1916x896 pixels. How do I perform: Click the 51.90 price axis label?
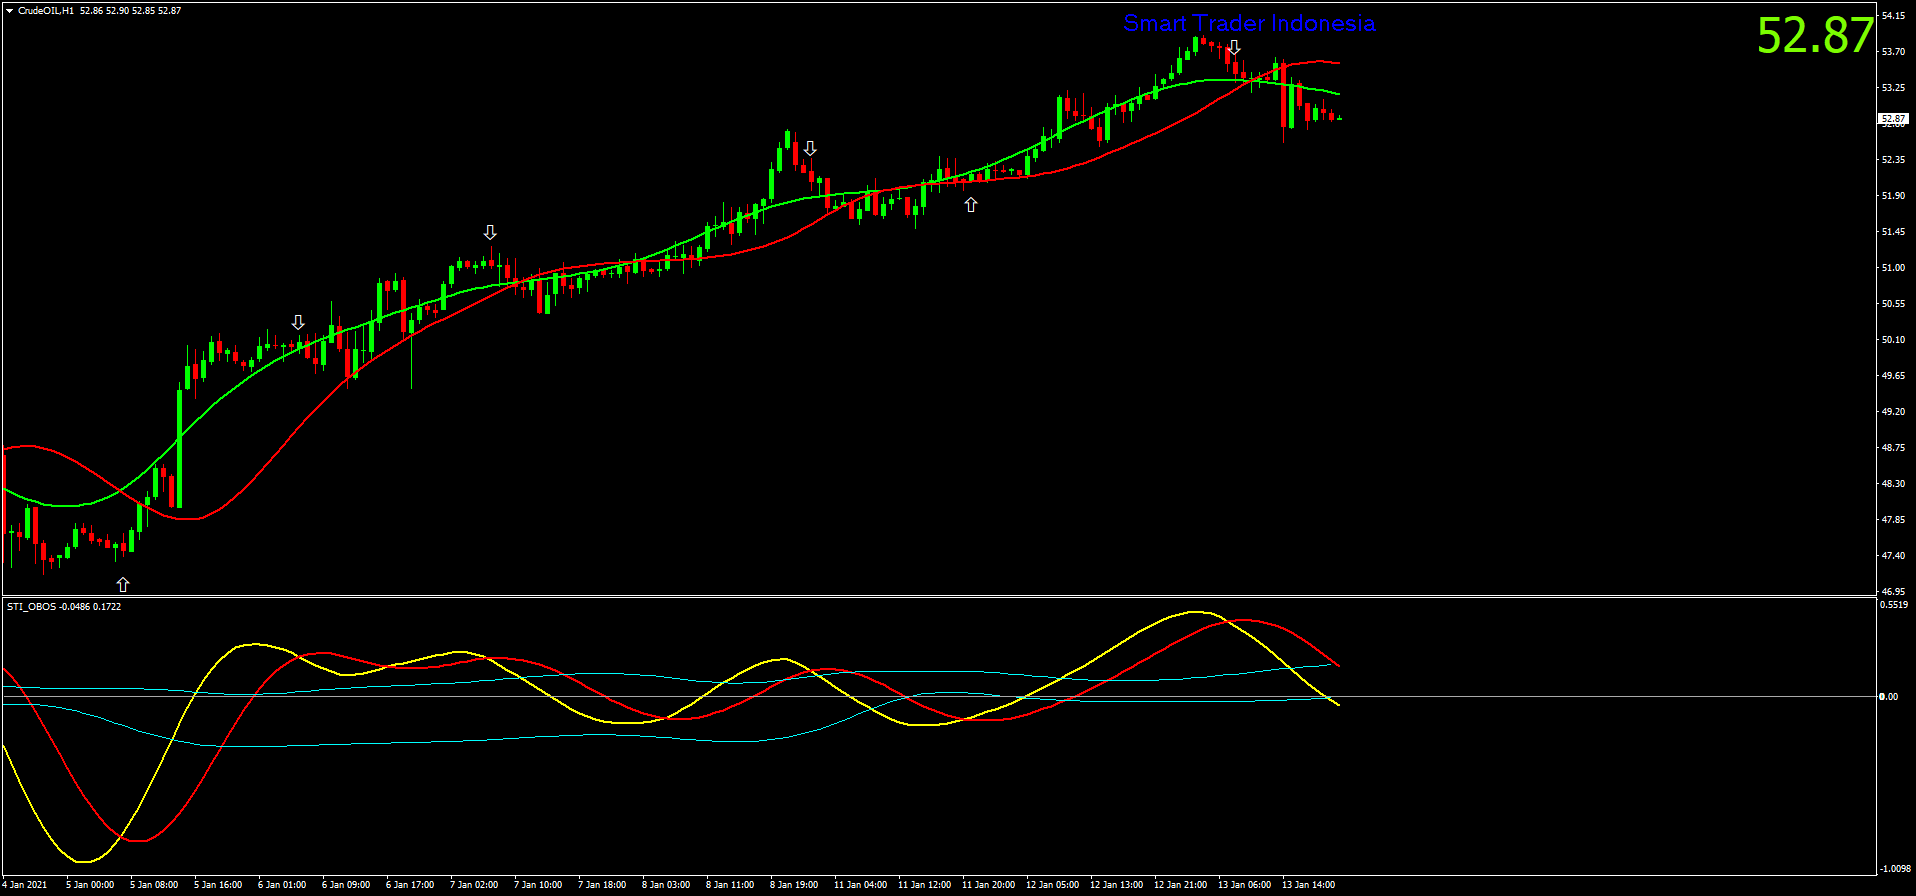1893,196
